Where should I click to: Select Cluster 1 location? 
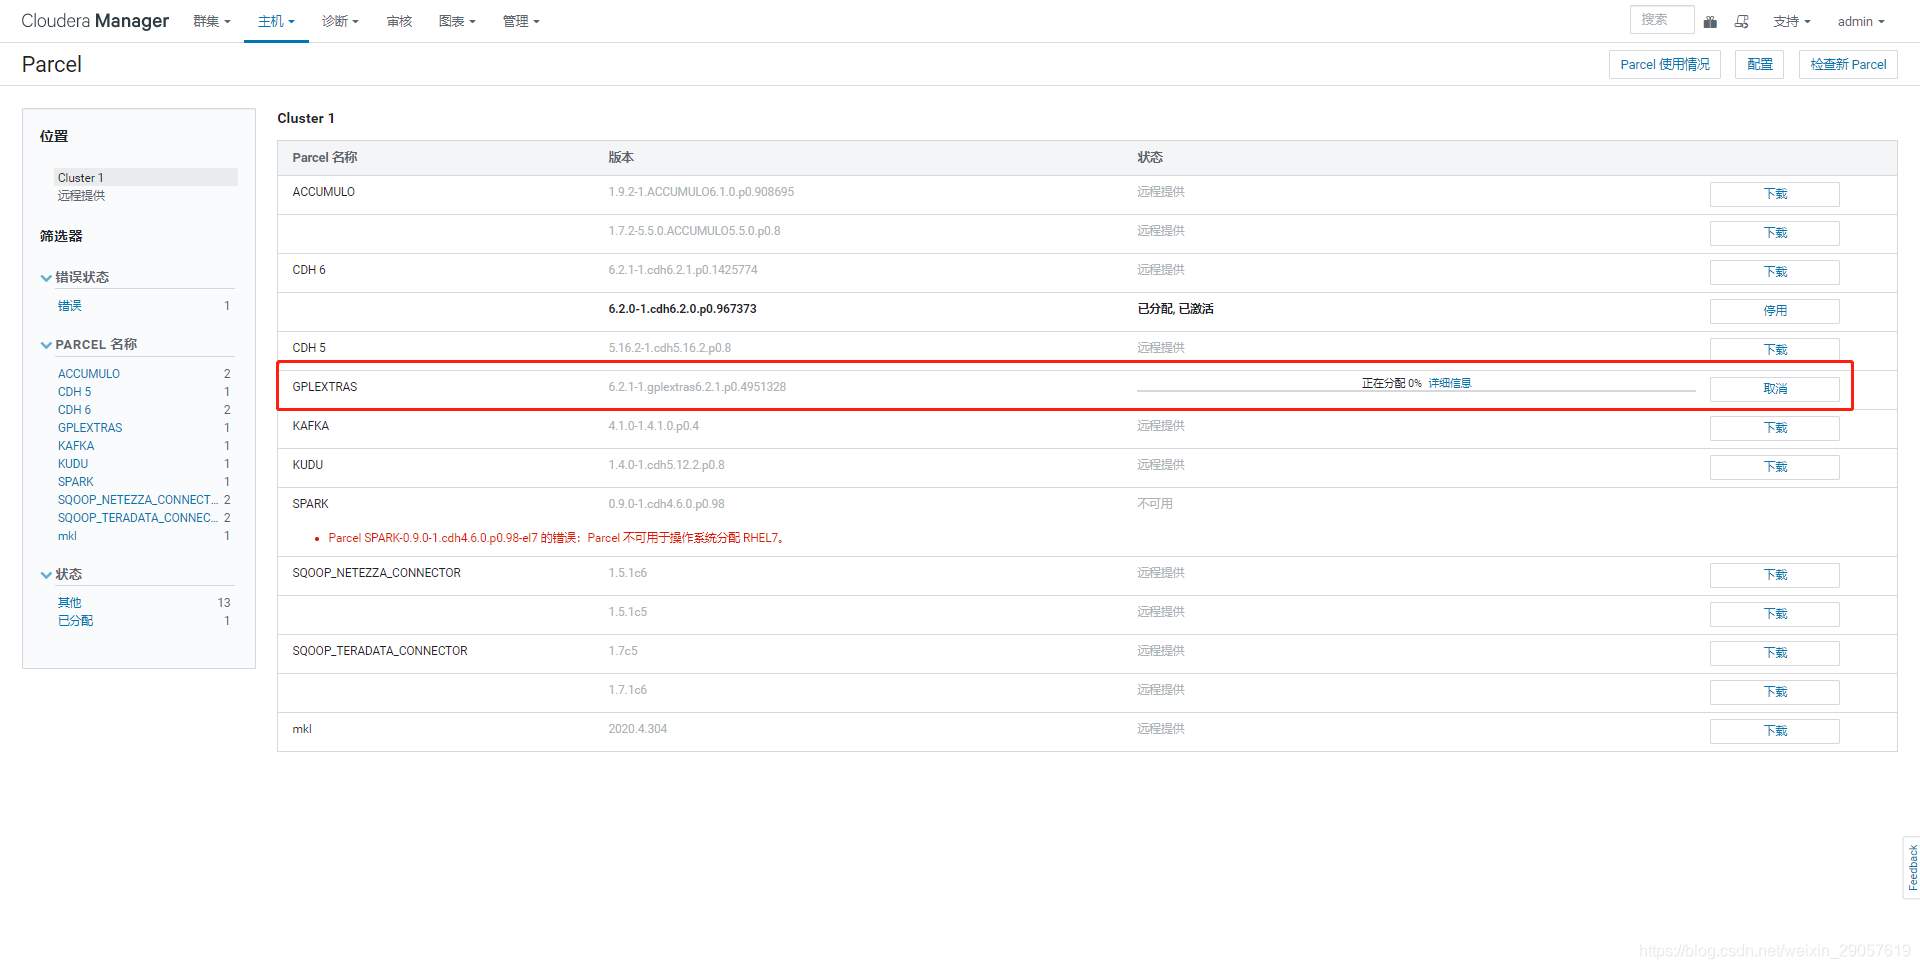click(146, 177)
